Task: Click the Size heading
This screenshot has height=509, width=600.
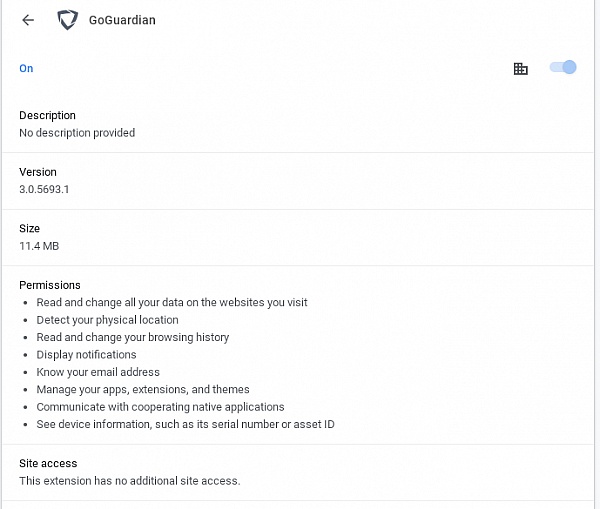Action: (29, 228)
